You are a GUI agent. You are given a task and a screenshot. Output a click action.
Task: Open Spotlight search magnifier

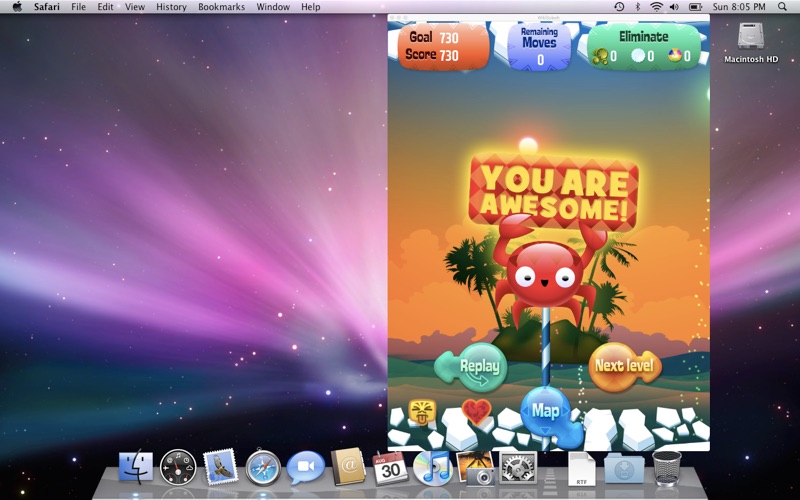point(783,7)
